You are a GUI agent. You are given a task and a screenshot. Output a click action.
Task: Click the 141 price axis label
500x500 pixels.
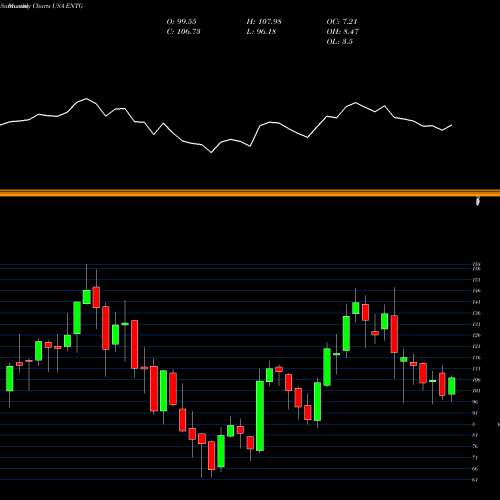[x=476, y=302]
